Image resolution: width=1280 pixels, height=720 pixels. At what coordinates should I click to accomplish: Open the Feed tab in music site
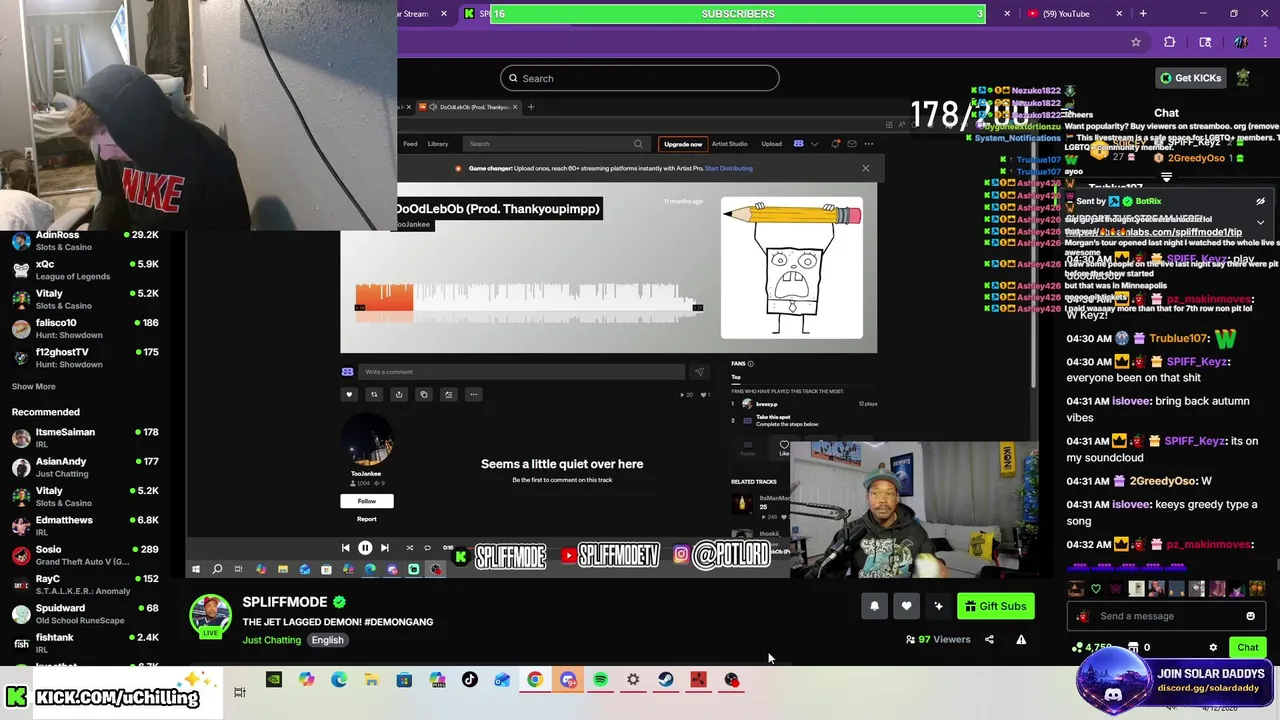point(410,144)
